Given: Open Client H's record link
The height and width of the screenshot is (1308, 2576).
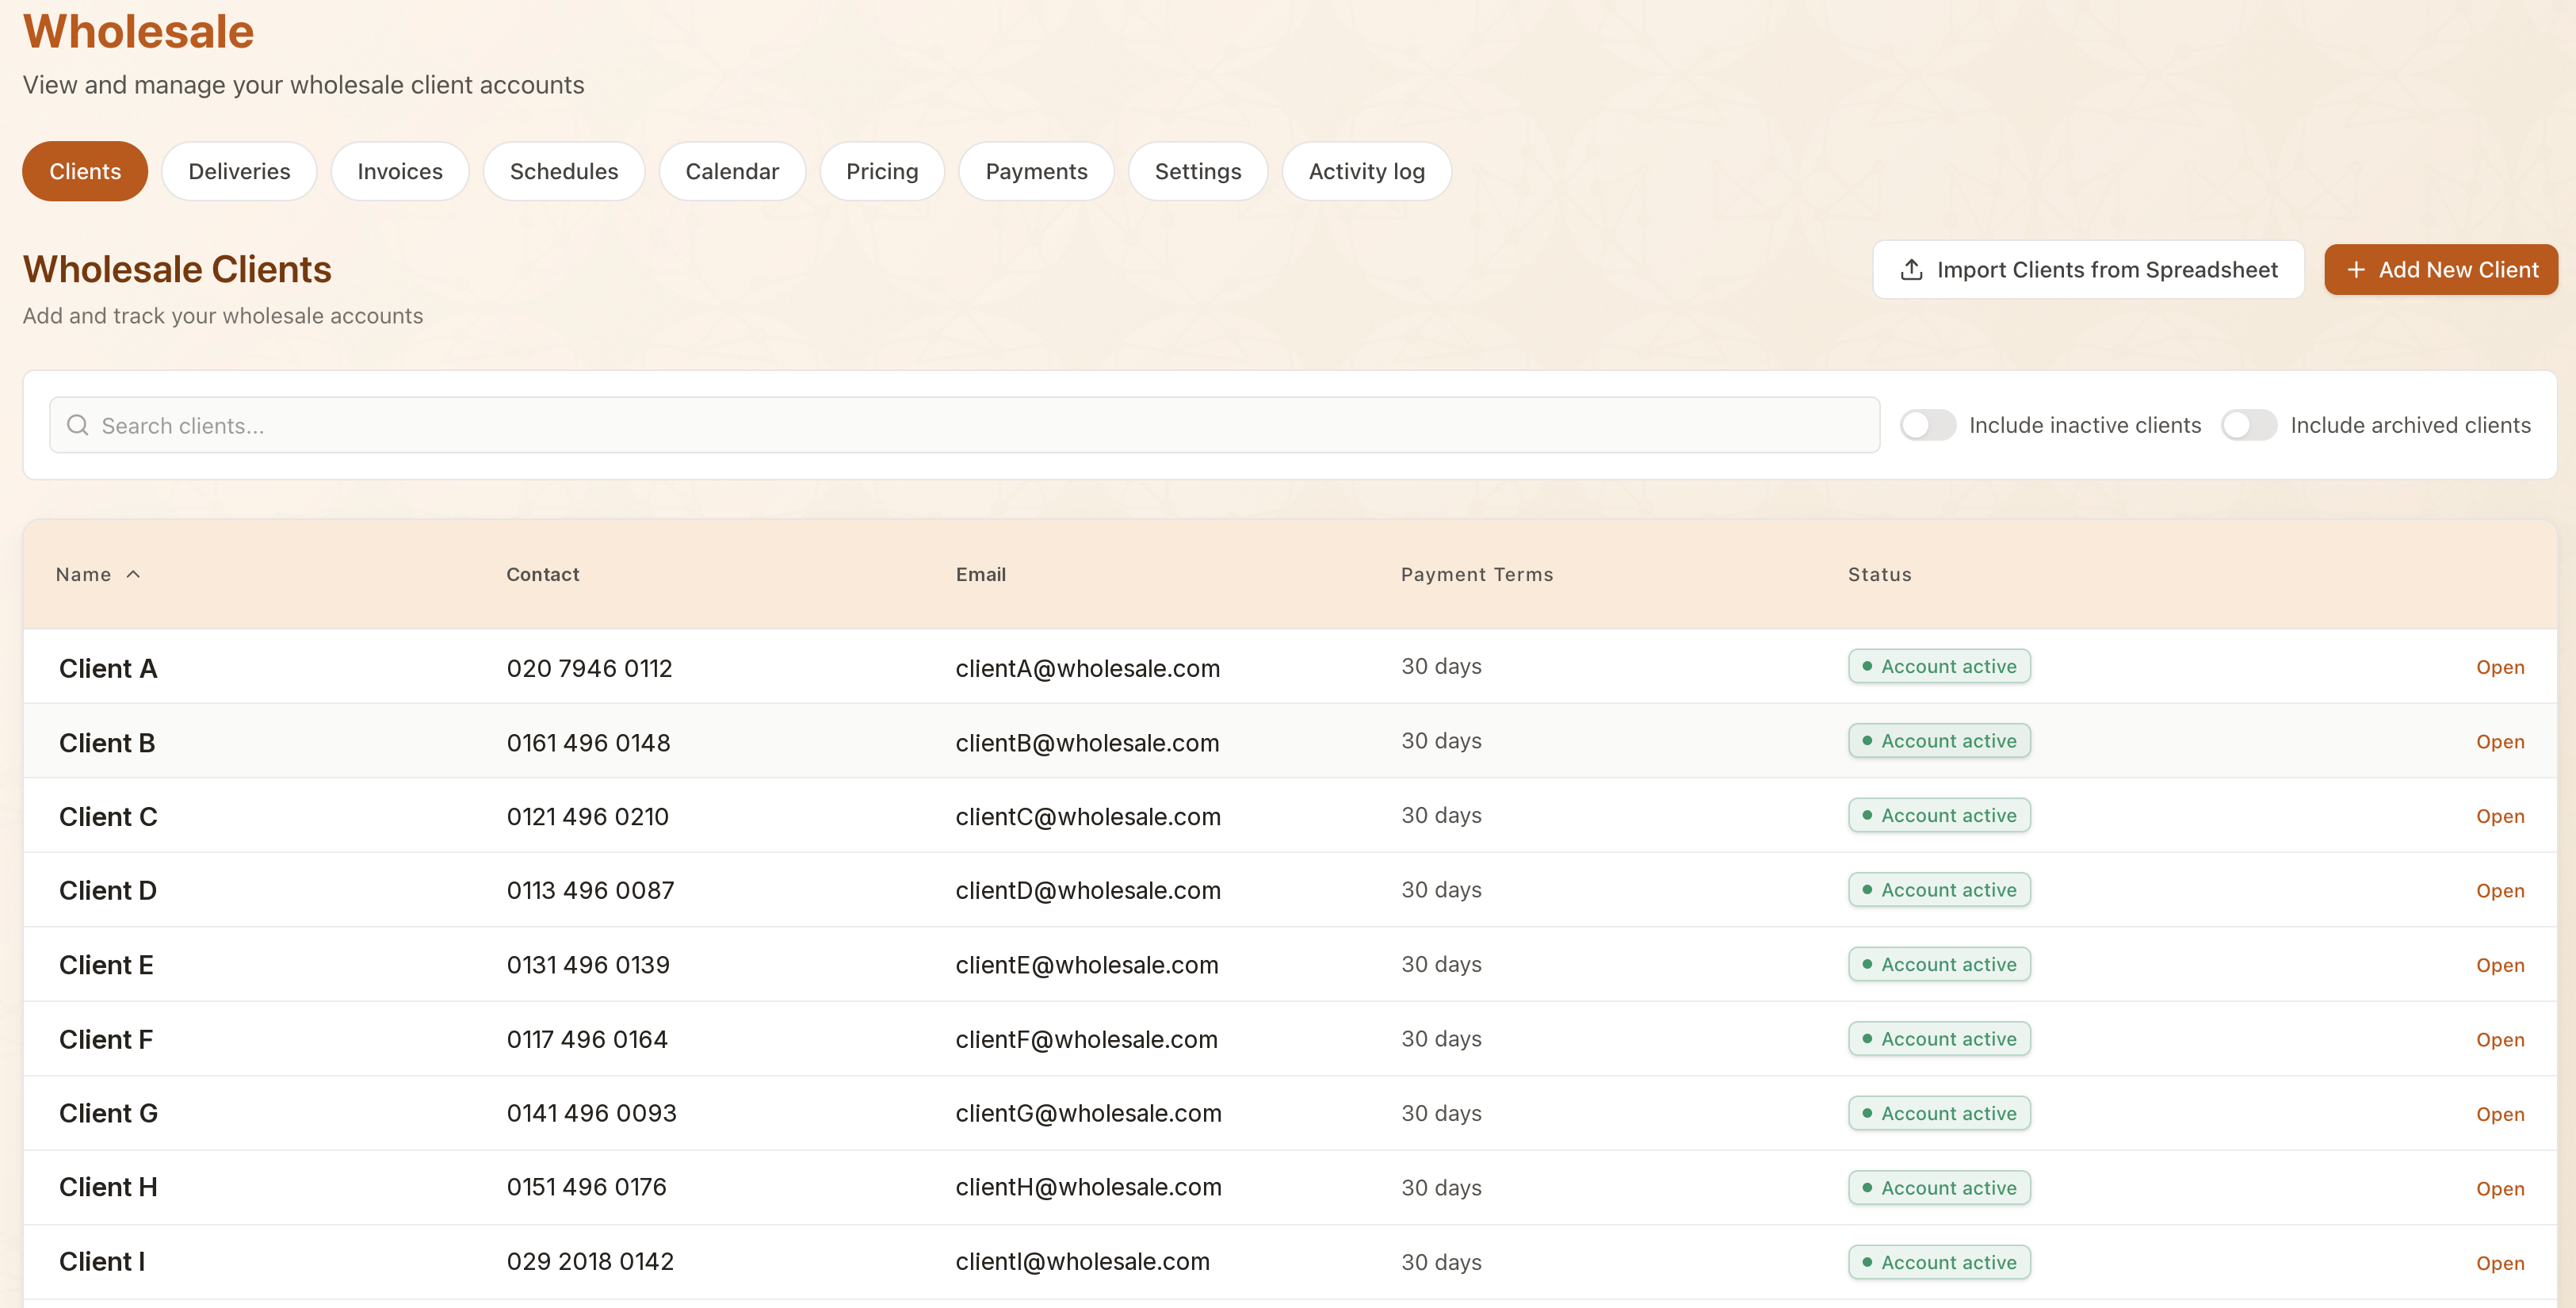Looking at the screenshot, I should pyautogui.click(x=2500, y=1189).
